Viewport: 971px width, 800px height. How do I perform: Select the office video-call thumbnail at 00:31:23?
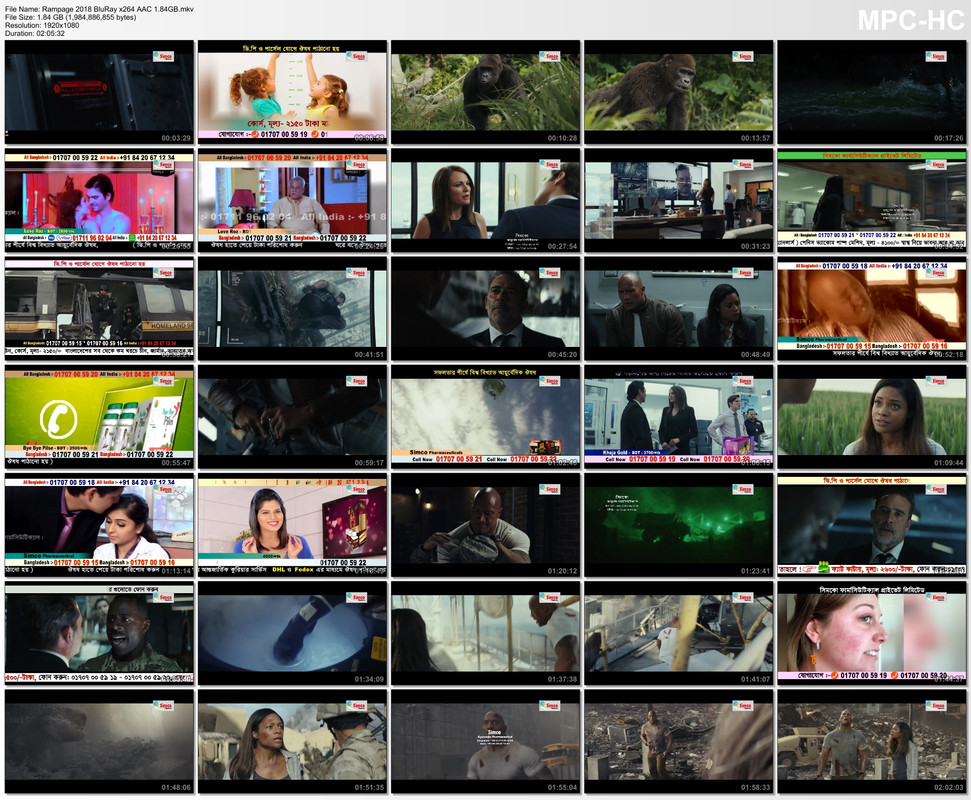pos(679,201)
